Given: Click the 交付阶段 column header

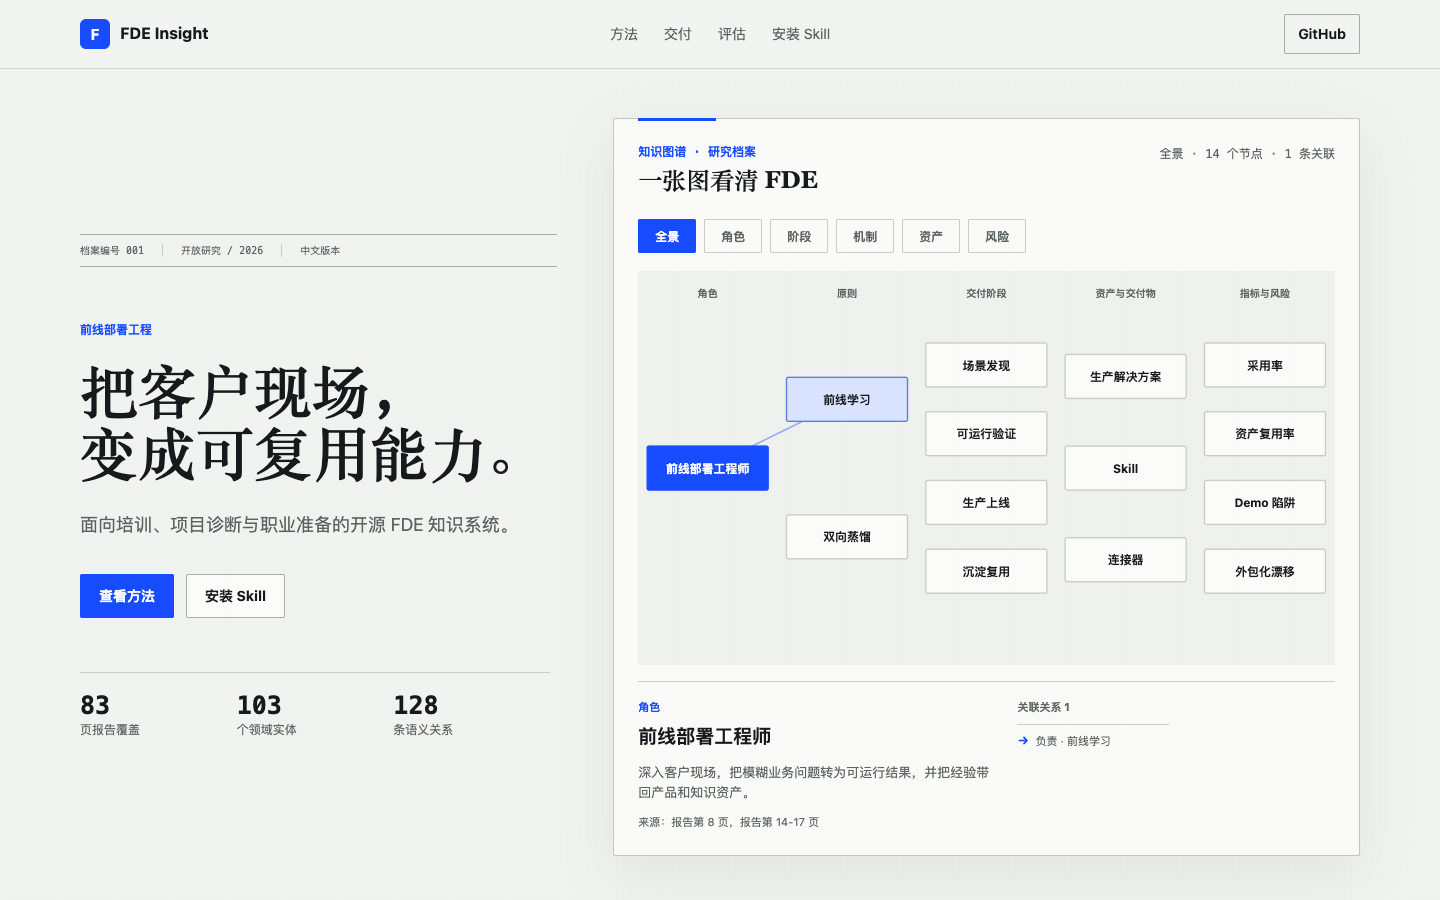Looking at the screenshot, I should tap(986, 294).
